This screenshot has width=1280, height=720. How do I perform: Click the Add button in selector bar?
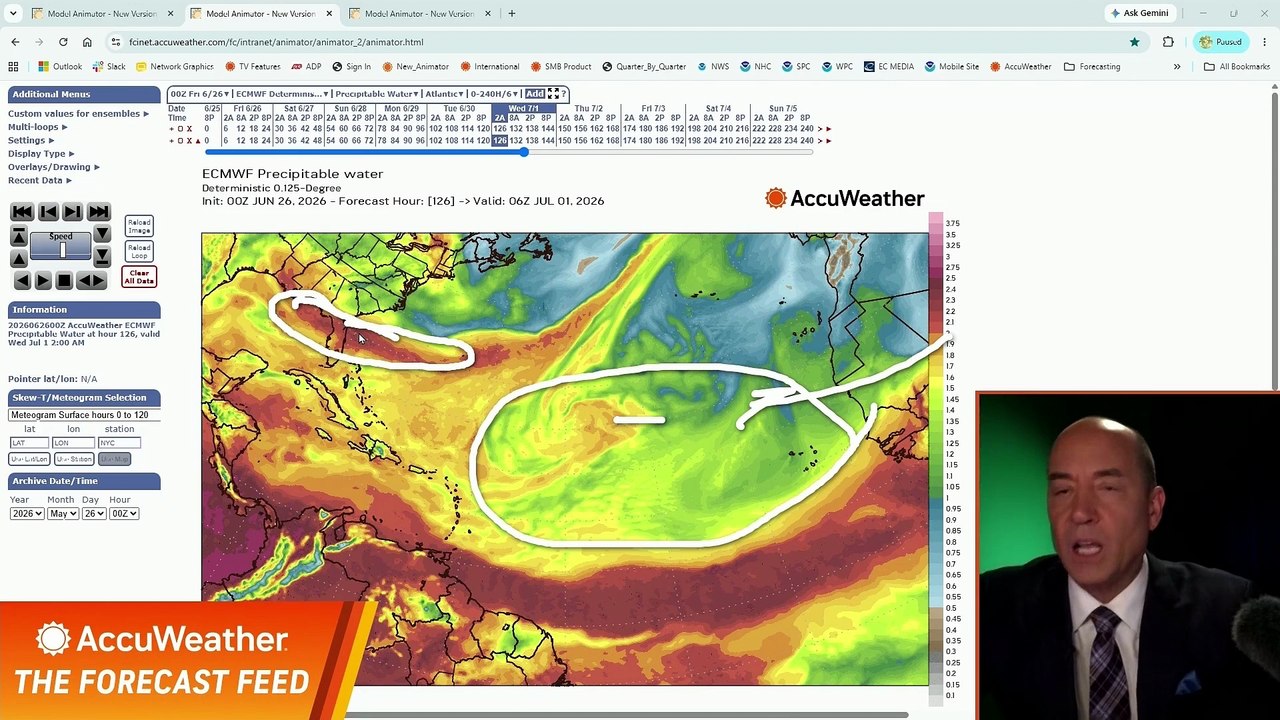(535, 94)
